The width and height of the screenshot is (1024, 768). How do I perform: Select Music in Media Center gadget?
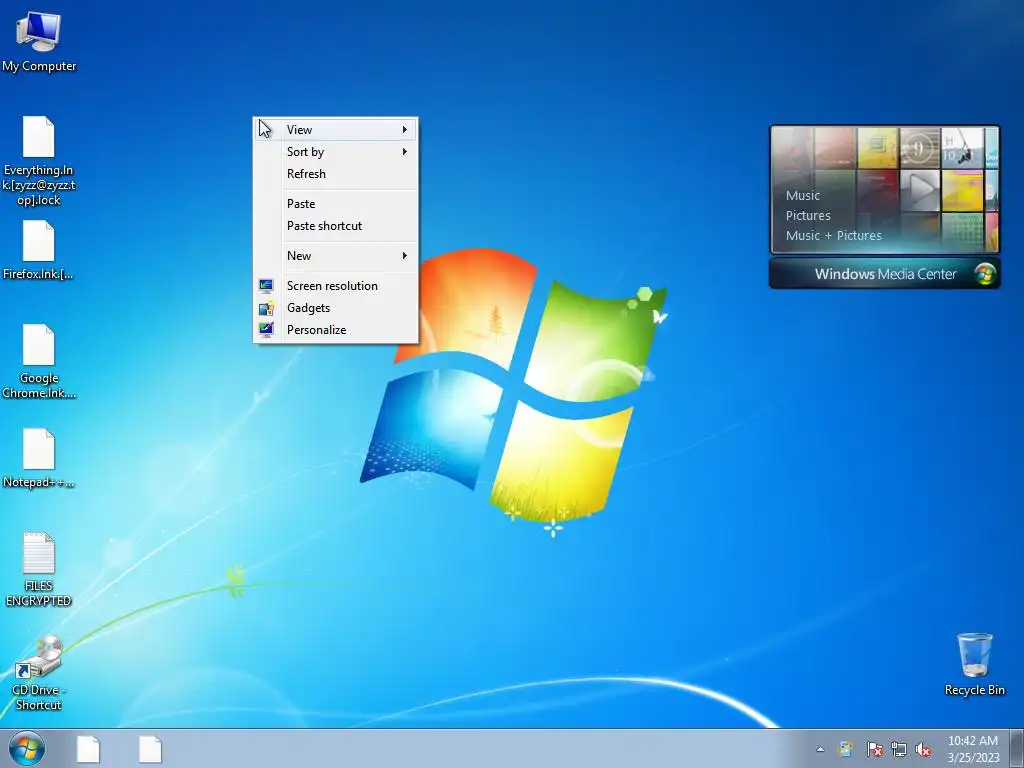pyautogui.click(x=803, y=195)
